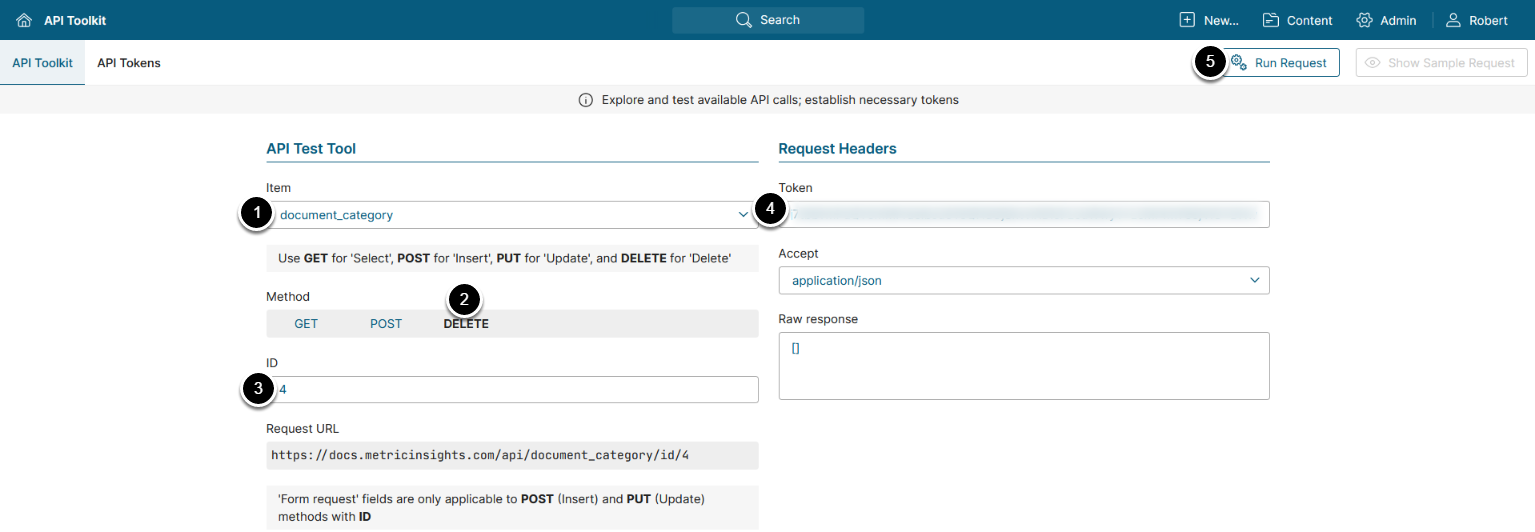Select the GET method
Screen dimensions: 1535x532
coord(306,324)
